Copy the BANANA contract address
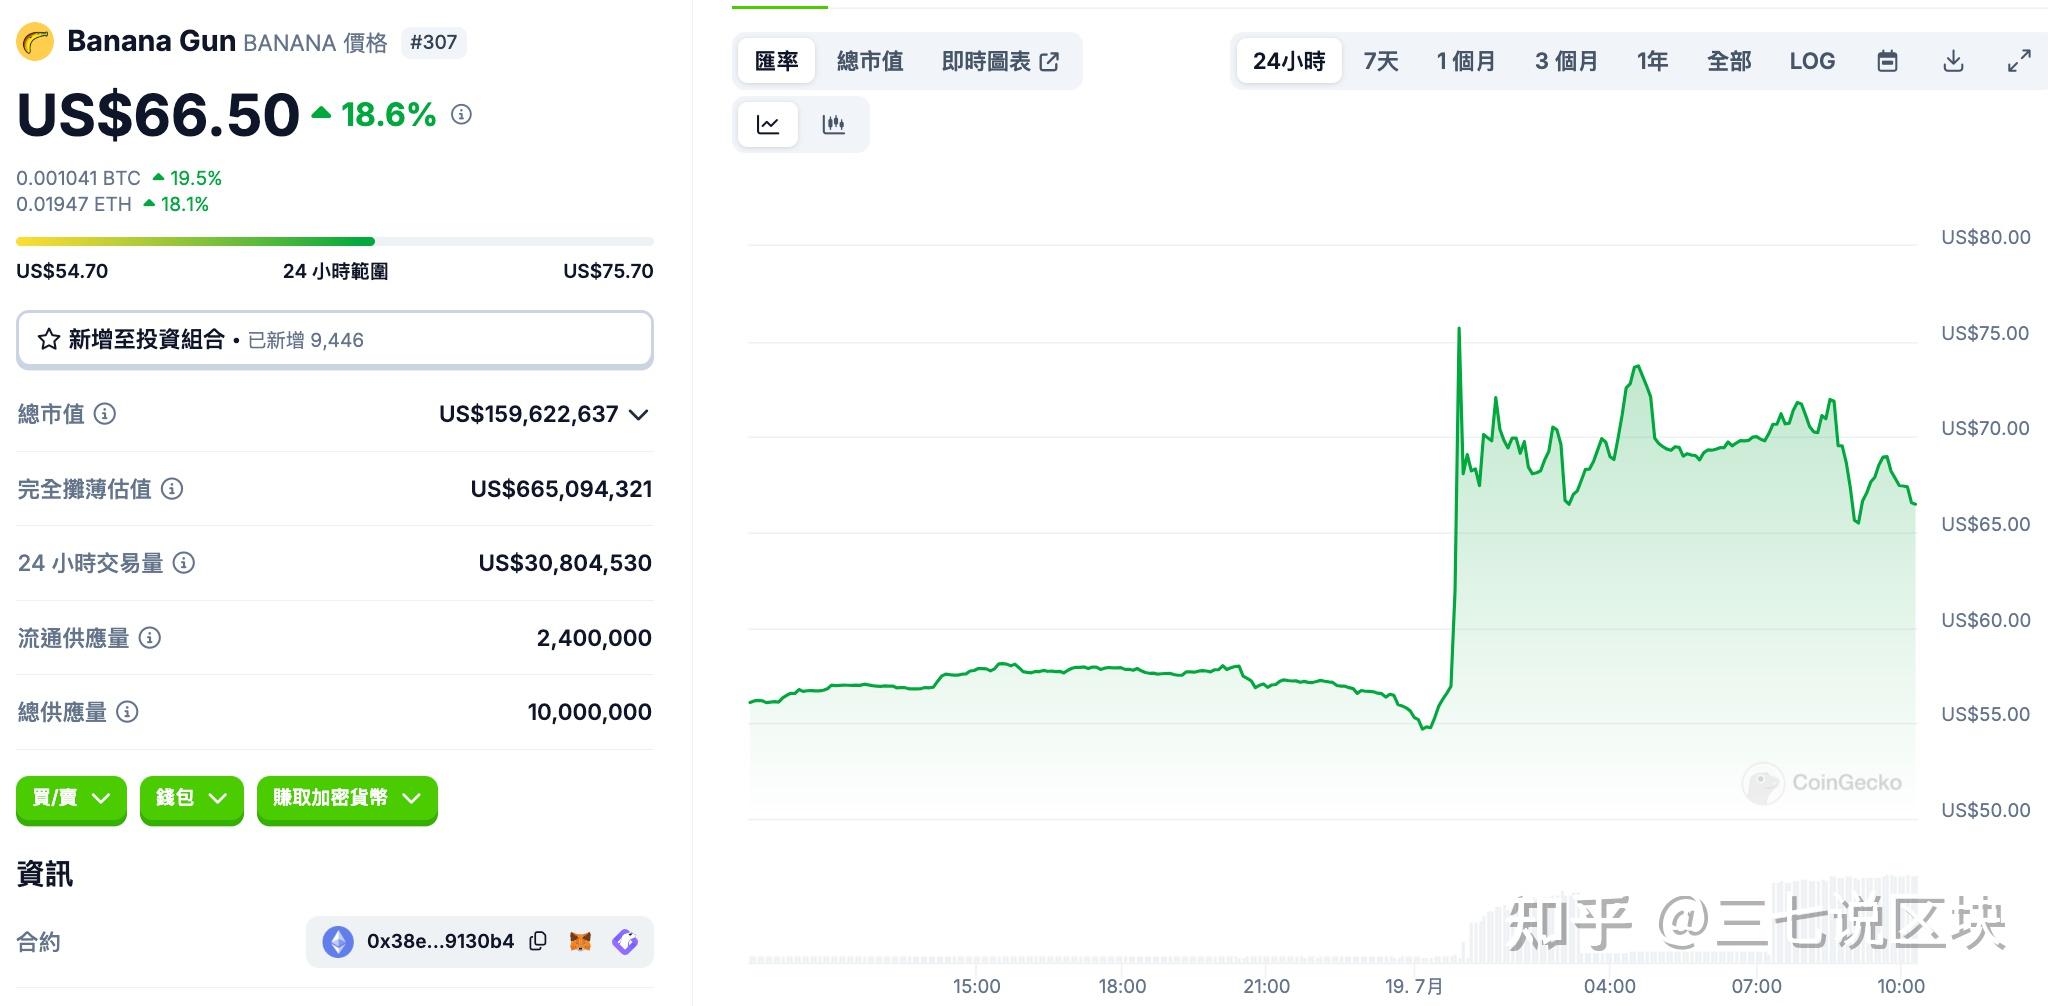This screenshot has width=2058, height=1006. [x=538, y=941]
